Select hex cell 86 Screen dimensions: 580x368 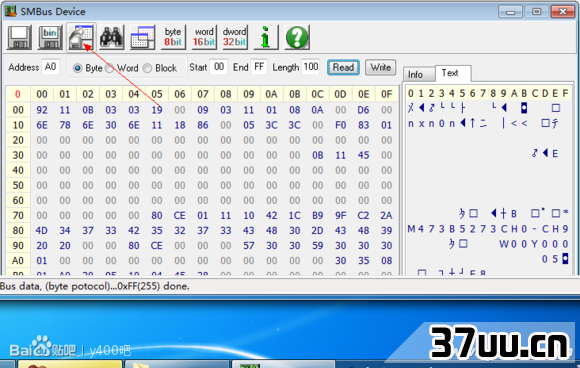click(203, 125)
